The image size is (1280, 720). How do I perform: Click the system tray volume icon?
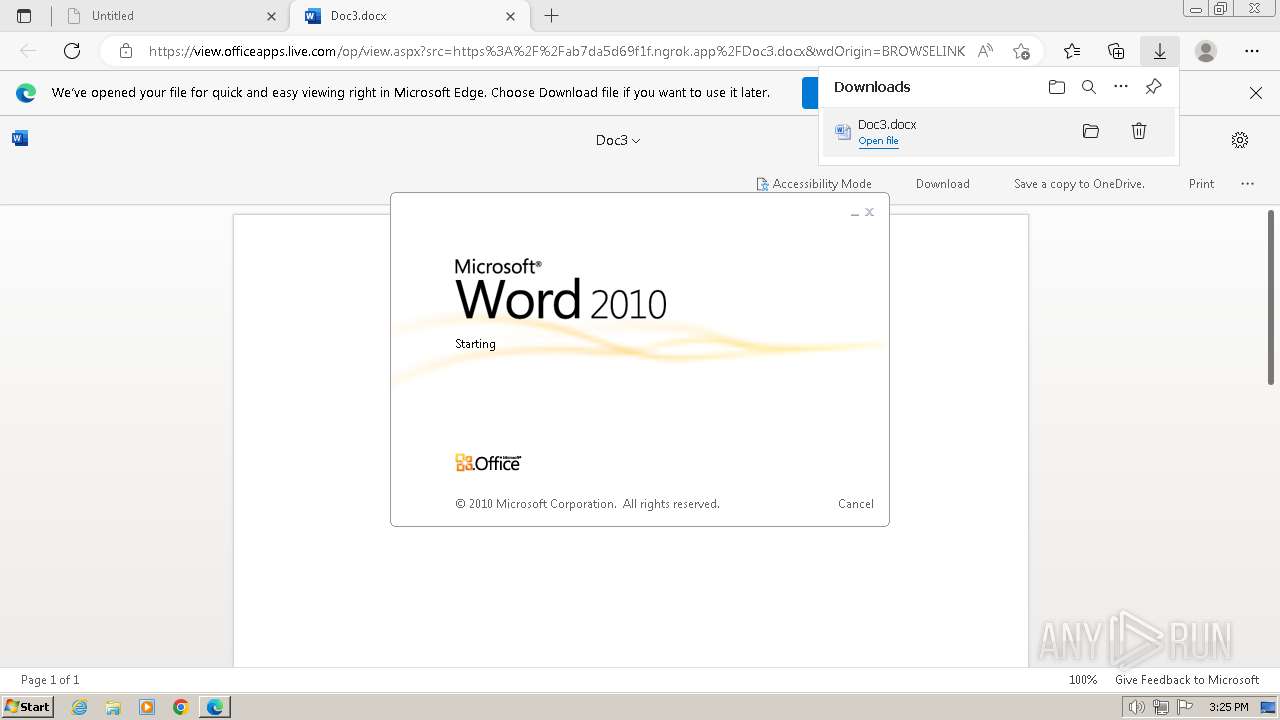pos(1136,707)
